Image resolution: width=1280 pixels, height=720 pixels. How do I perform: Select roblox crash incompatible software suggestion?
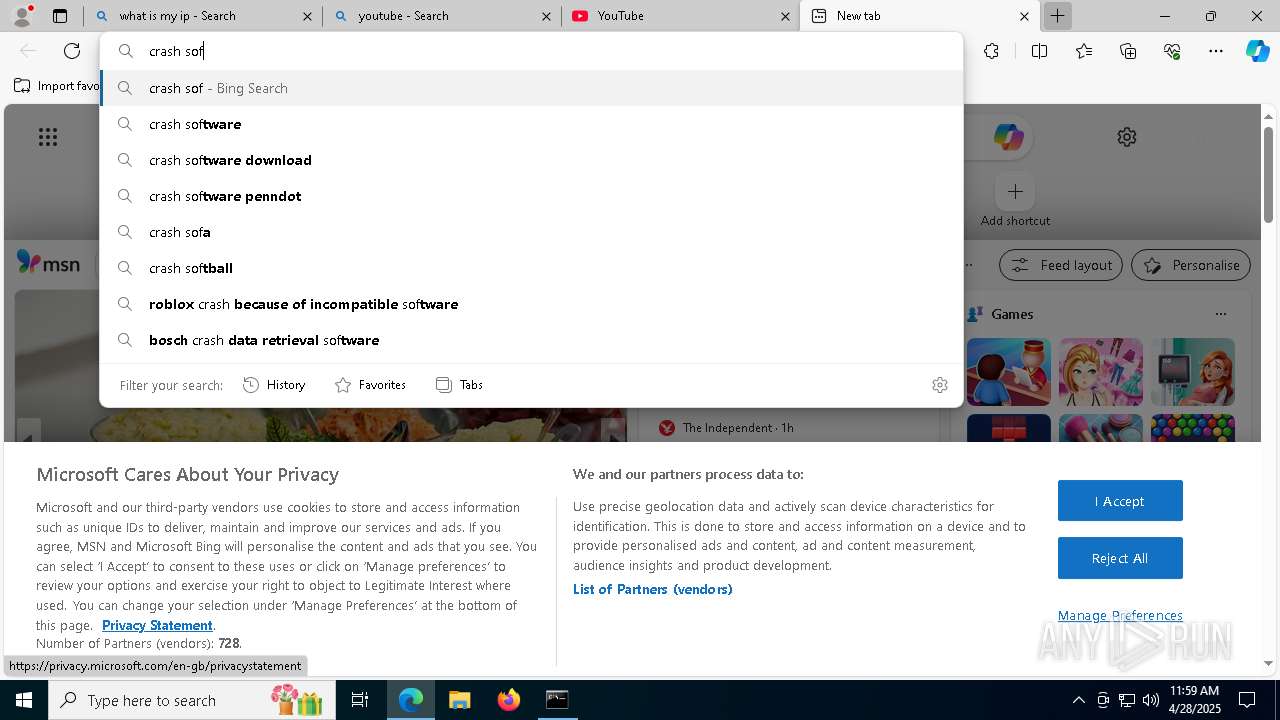(x=532, y=304)
